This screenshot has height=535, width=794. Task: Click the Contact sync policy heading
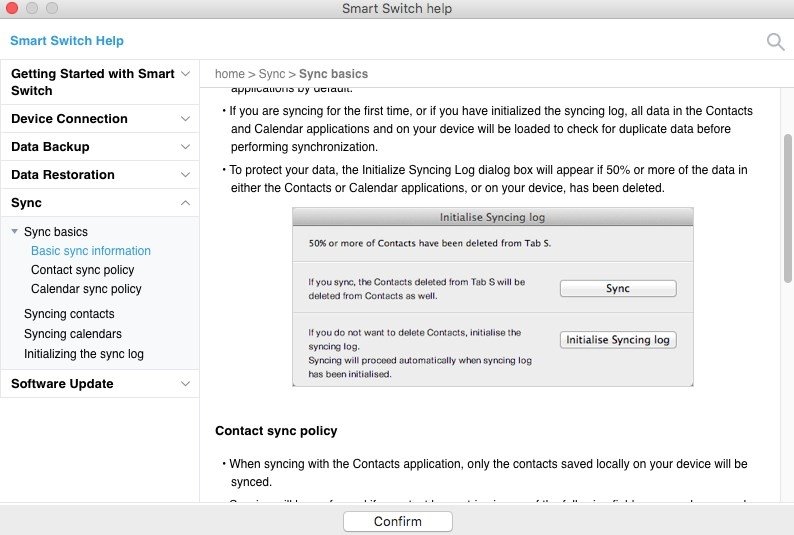[276, 431]
